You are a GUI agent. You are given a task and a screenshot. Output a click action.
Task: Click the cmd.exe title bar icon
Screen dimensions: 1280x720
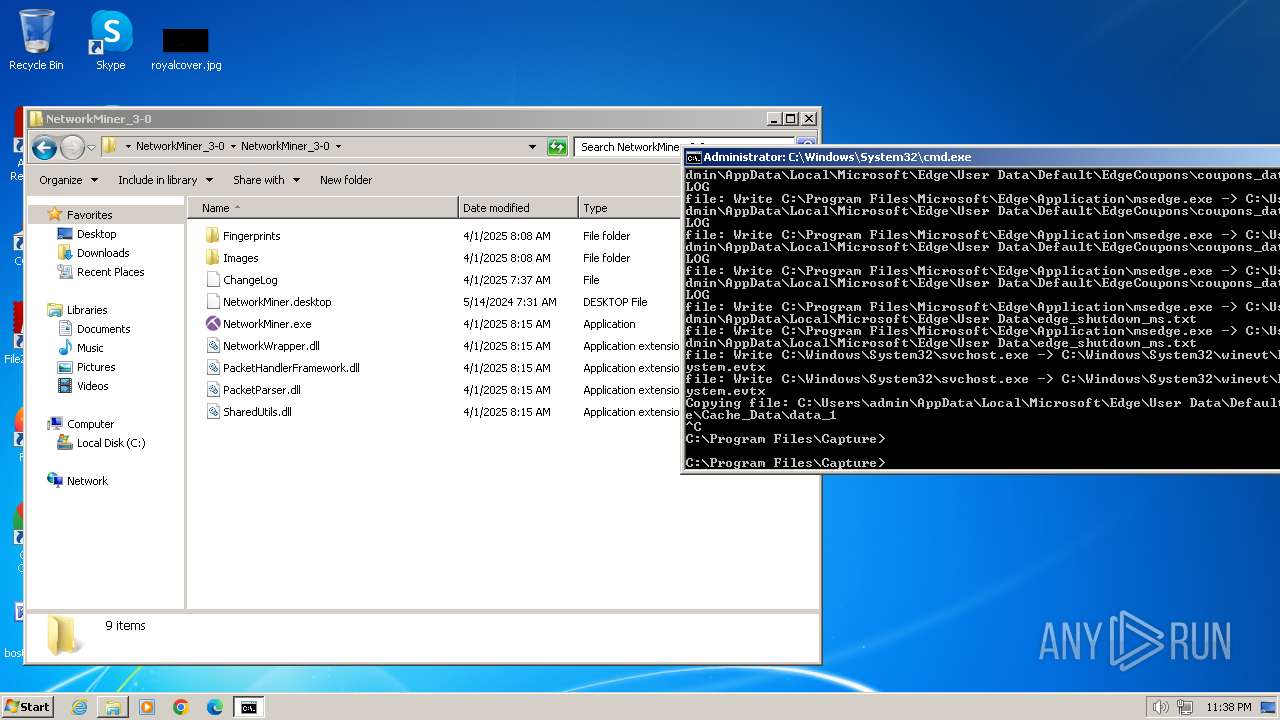[693, 157]
